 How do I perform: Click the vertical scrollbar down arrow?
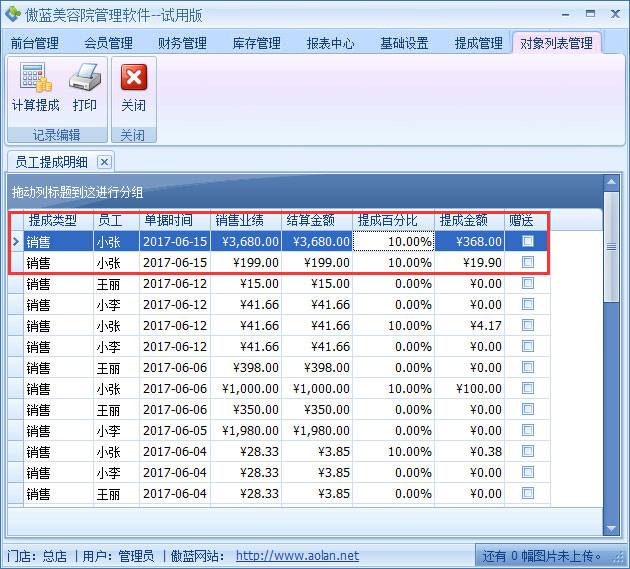611,527
